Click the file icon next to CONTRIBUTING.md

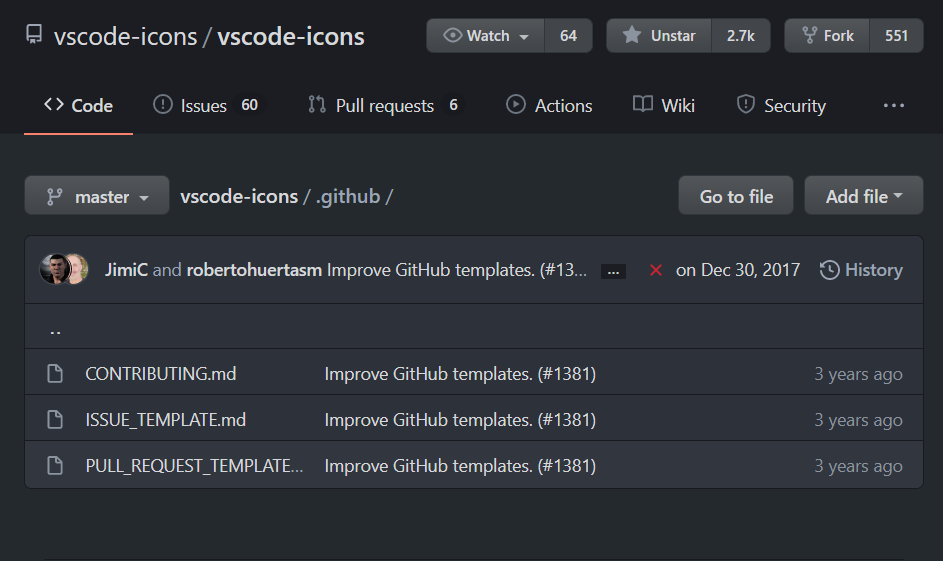56,374
